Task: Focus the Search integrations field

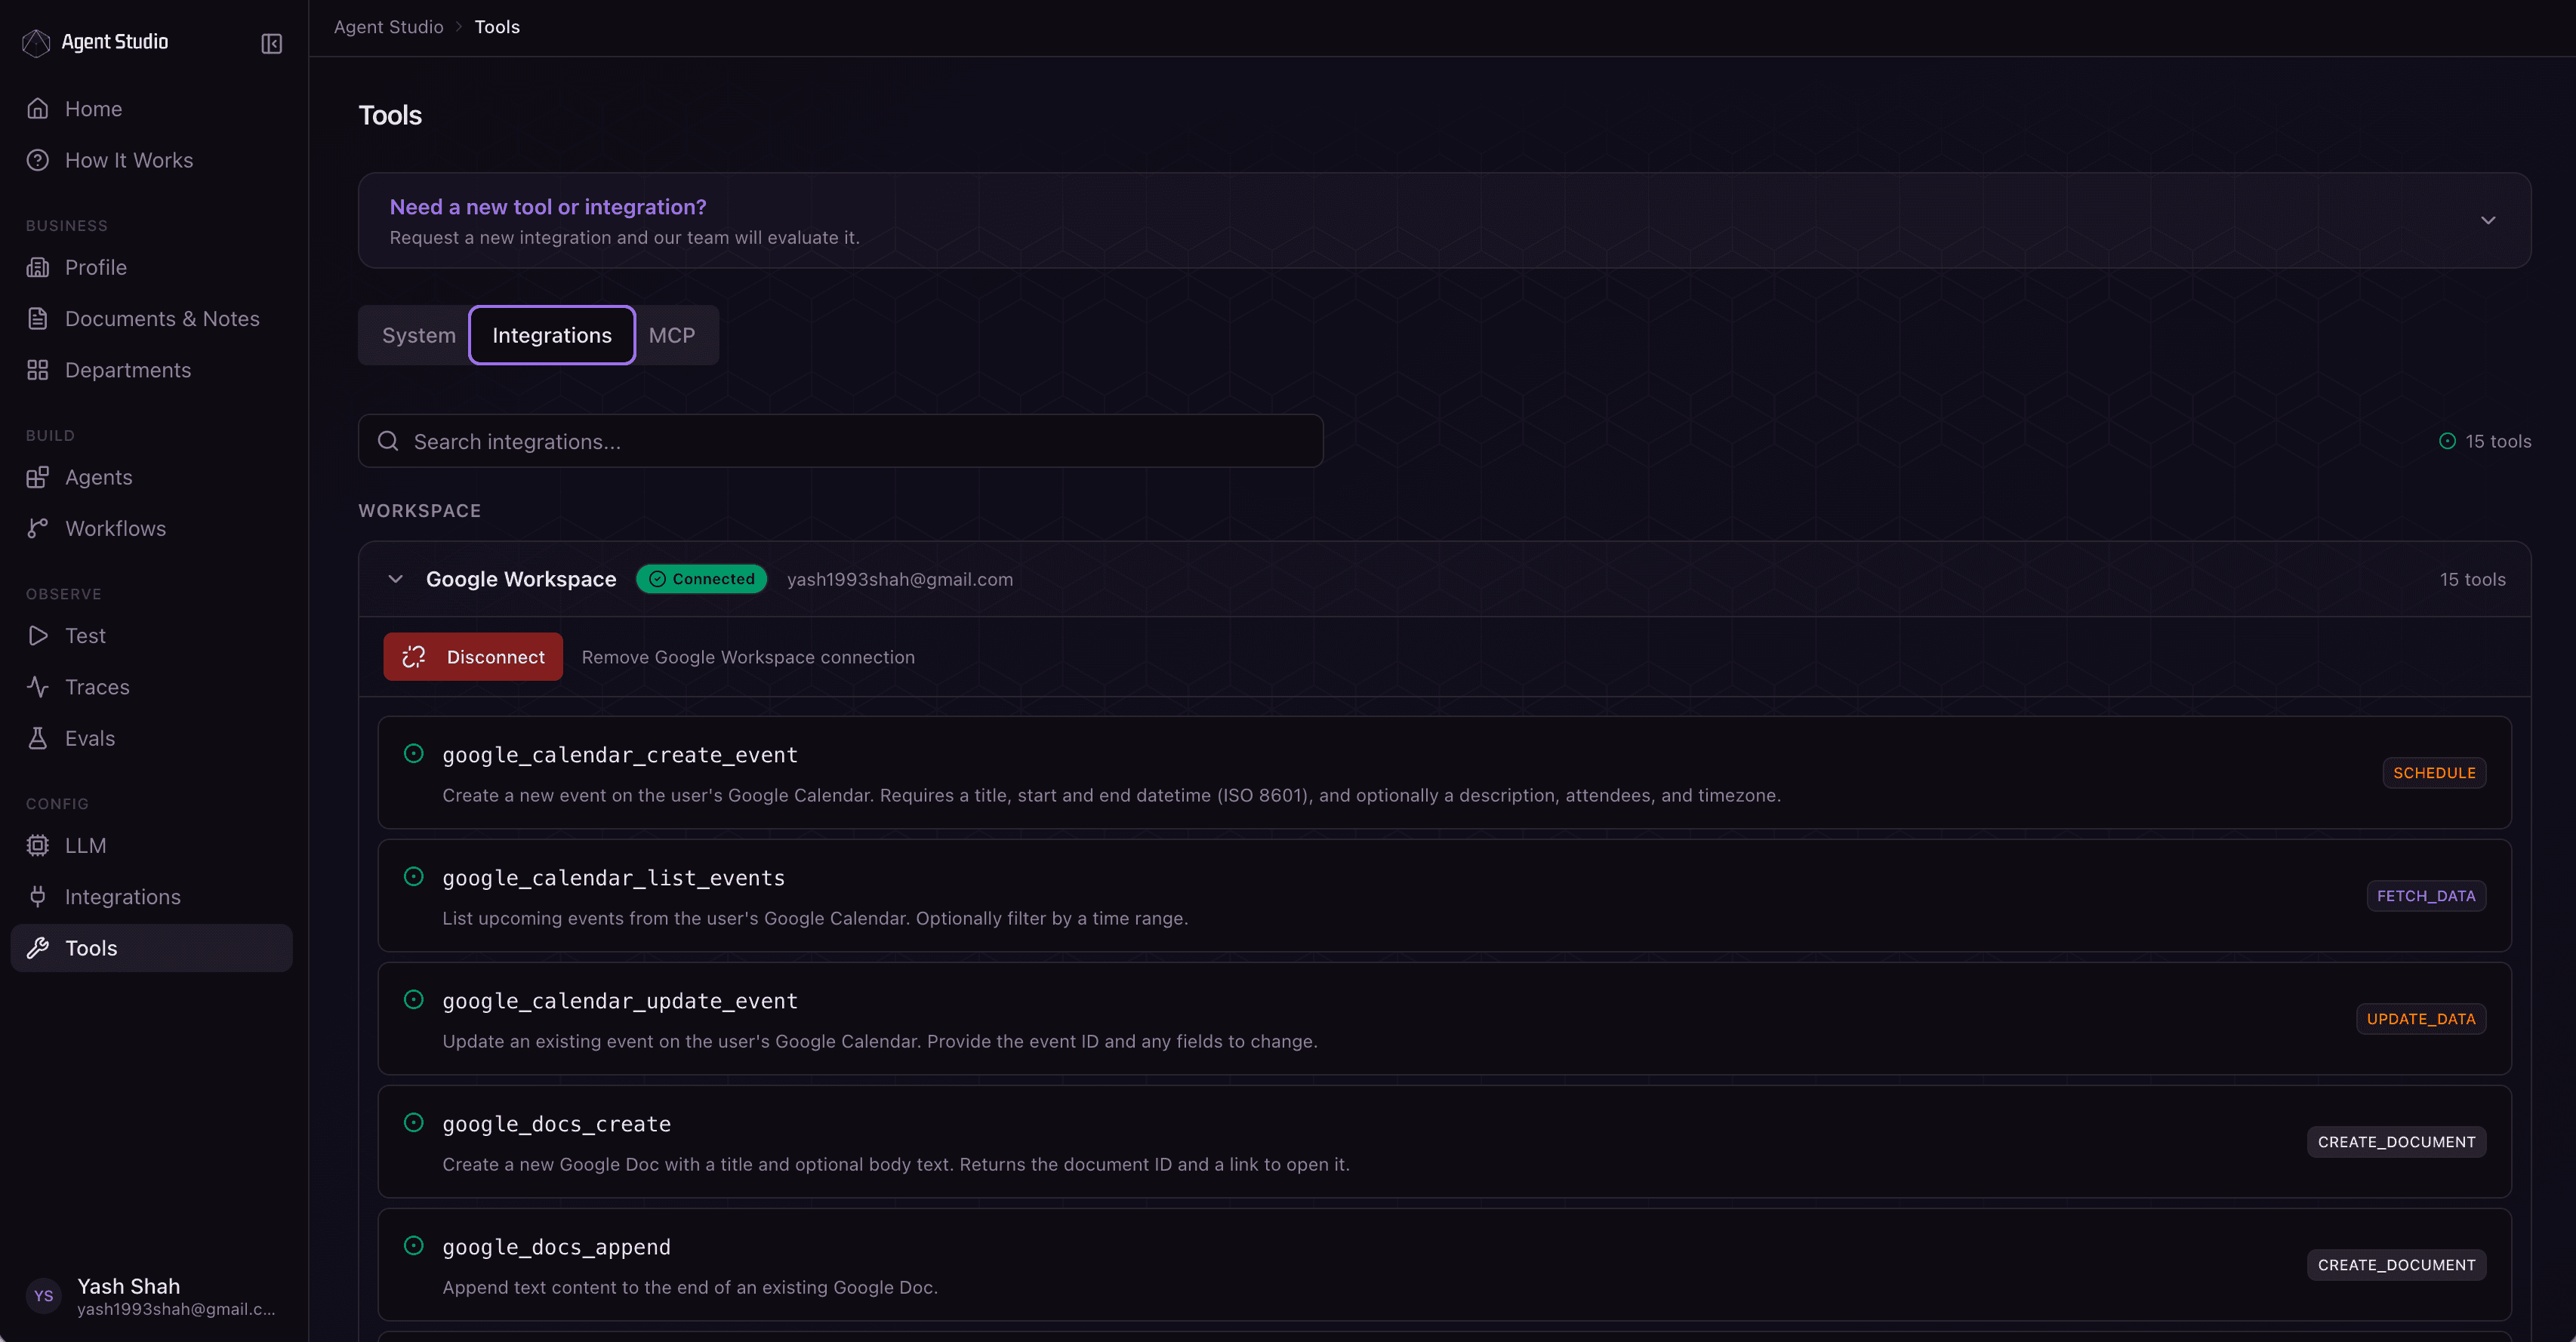Action: pos(840,441)
